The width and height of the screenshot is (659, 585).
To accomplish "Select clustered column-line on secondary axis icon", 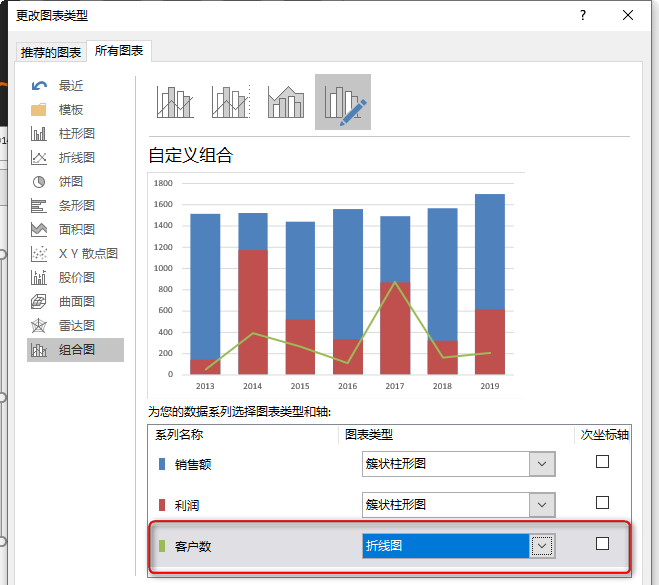I will click(230, 102).
